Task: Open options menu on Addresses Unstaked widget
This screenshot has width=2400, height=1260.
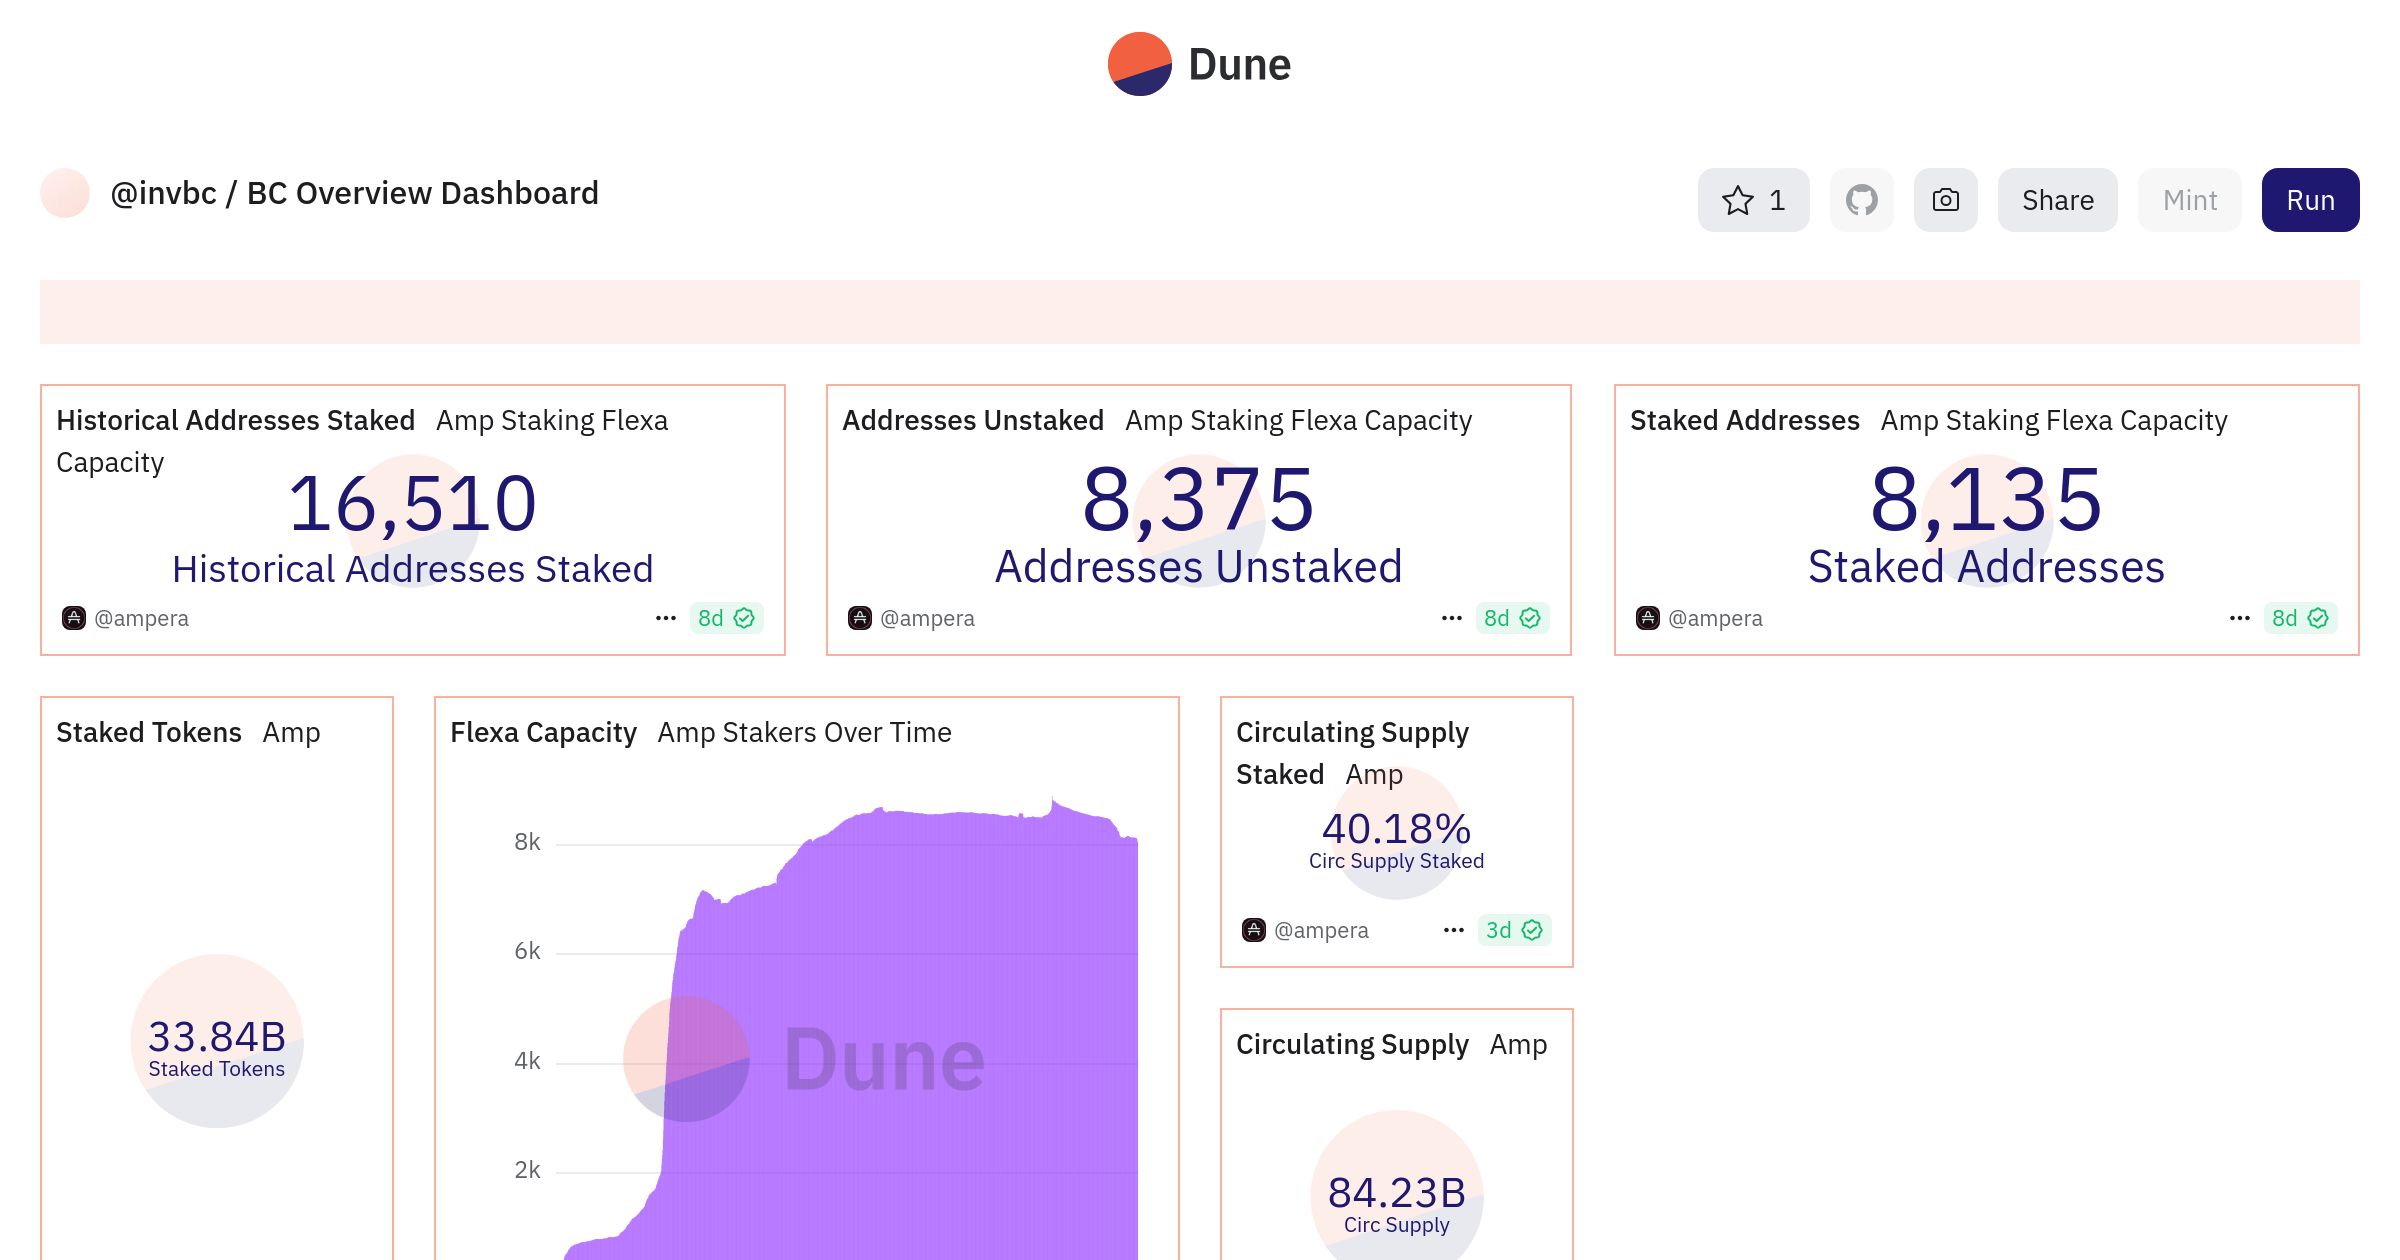Action: 1450,618
